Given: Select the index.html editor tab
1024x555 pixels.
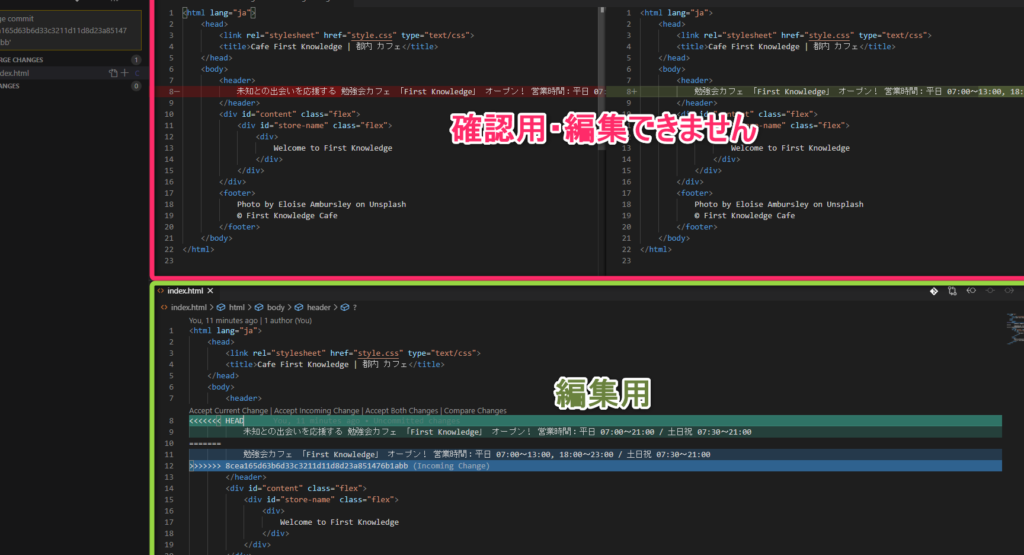Looking at the screenshot, I should coord(185,290).
